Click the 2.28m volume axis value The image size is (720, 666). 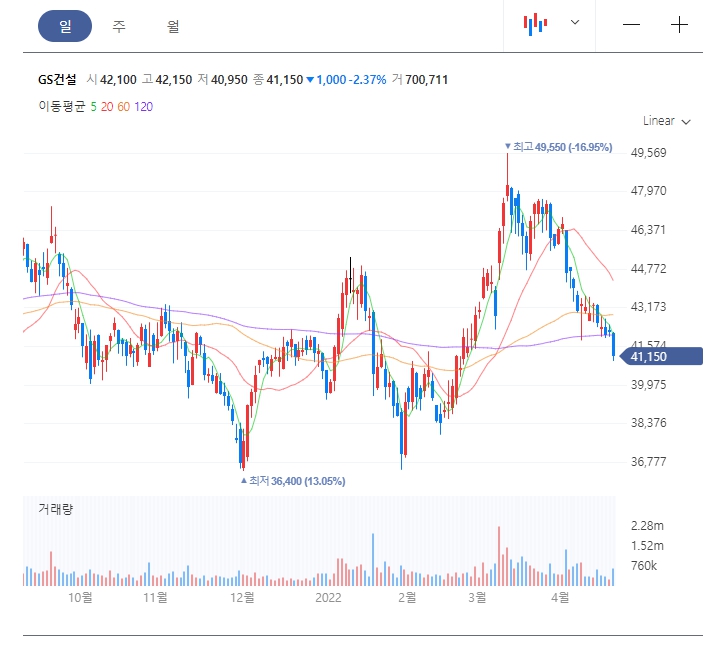pos(647,526)
